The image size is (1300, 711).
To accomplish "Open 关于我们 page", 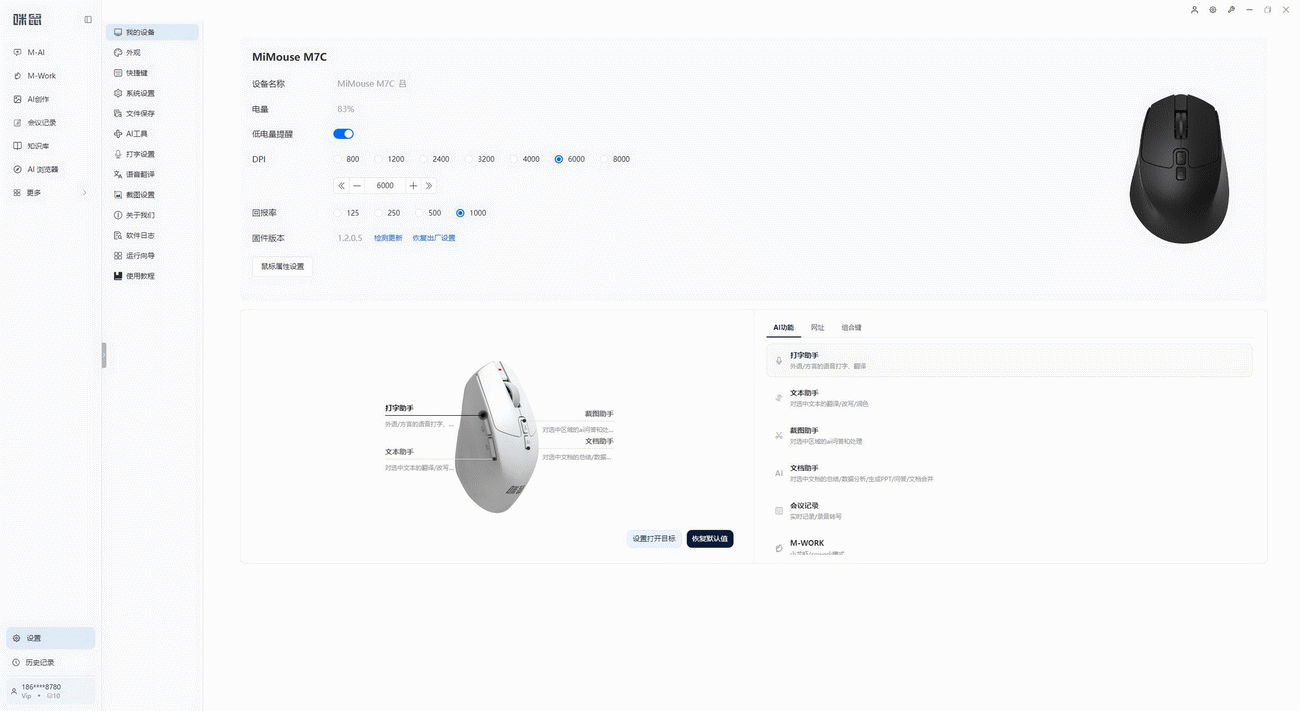I will pyautogui.click(x=152, y=215).
